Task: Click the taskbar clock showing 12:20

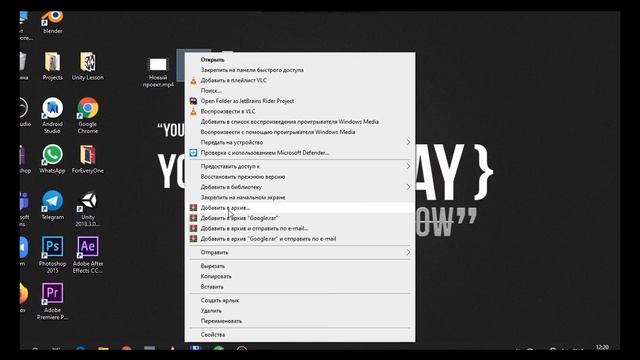Action: (x=602, y=347)
